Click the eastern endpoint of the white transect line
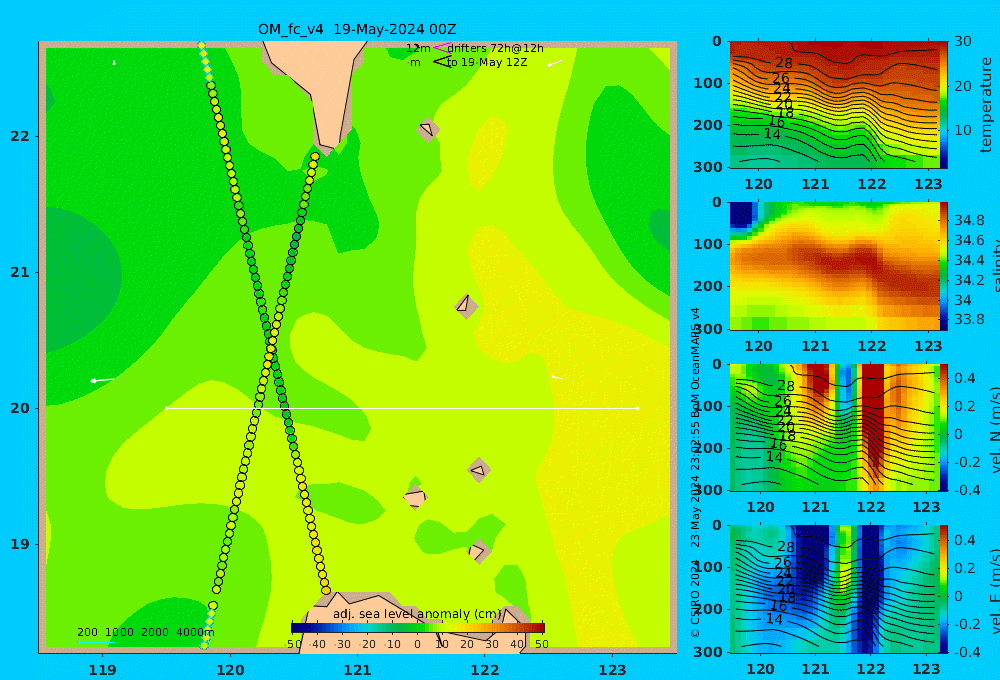The height and width of the screenshot is (680, 1000). tap(638, 408)
